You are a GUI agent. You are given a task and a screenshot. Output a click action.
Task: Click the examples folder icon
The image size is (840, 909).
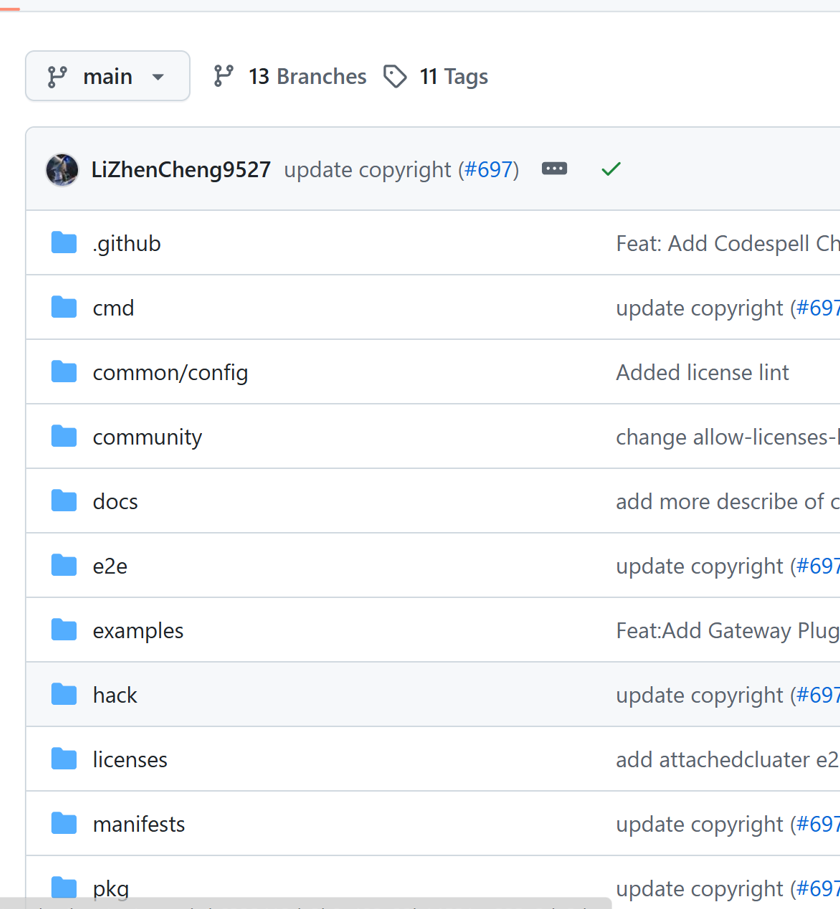click(64, 630)
